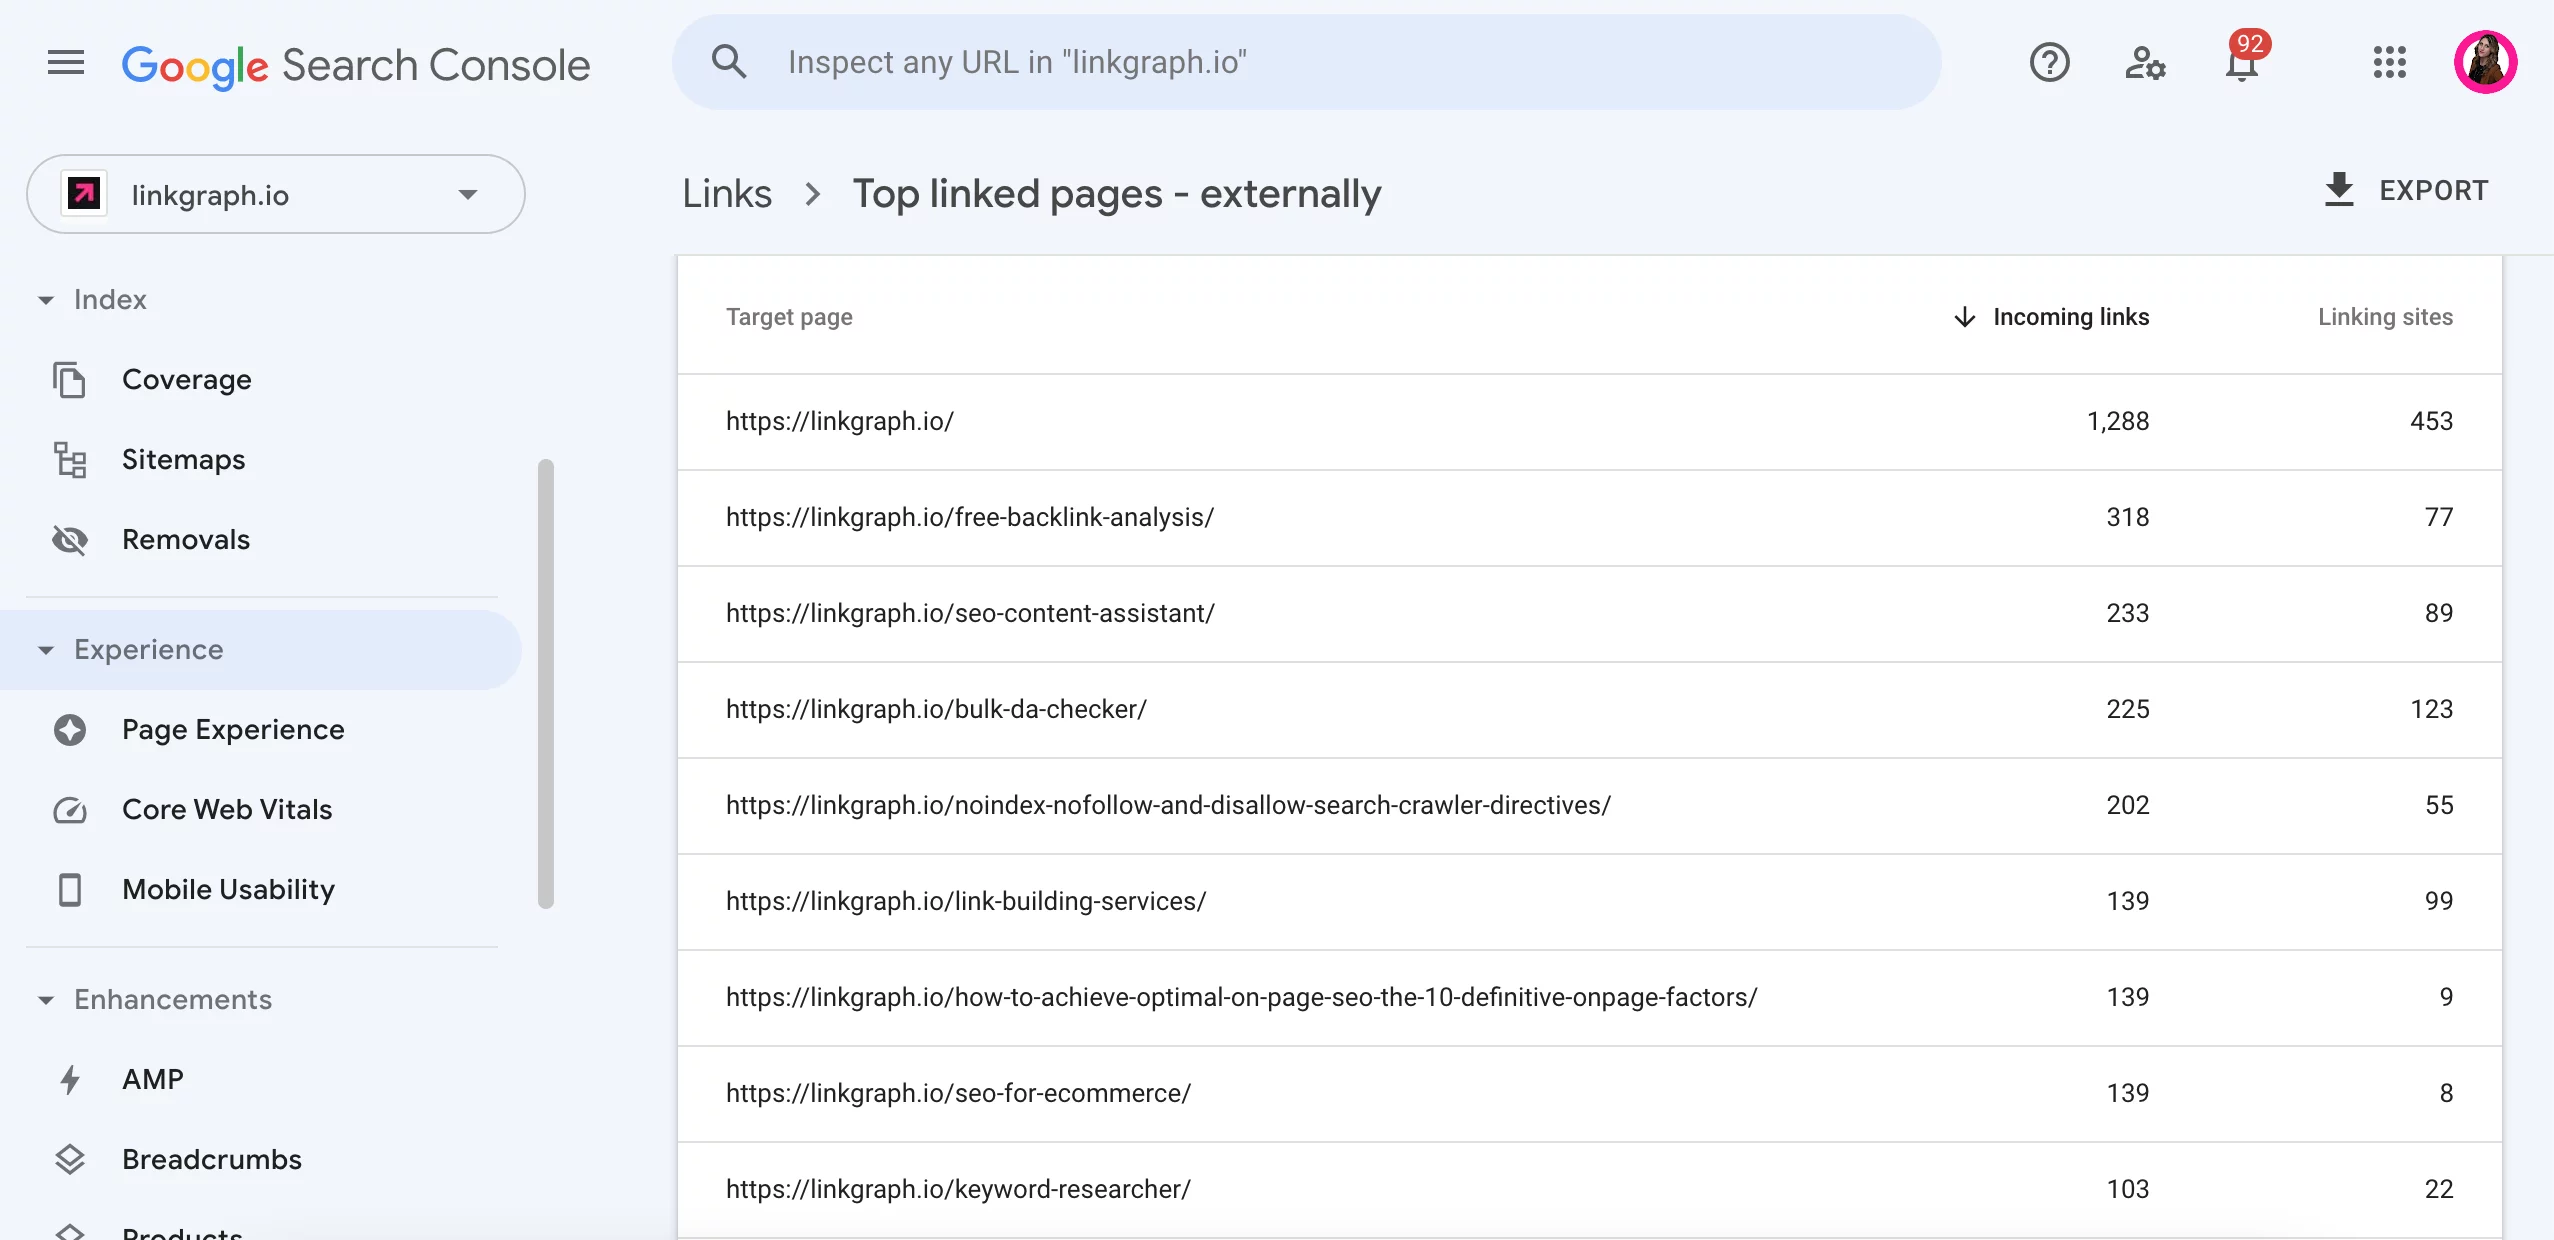
Task: Toggle the linkgraph.io property dropdown
Action: click(466, 194)
